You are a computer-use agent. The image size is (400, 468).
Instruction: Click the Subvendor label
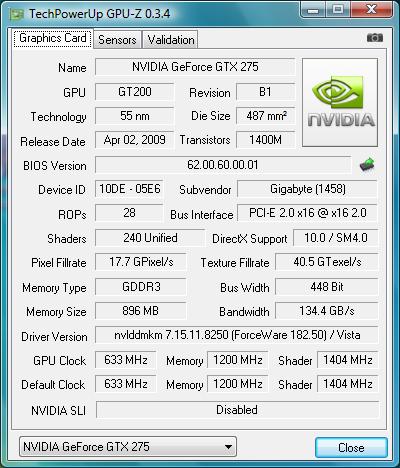click(x=205, y=190)
